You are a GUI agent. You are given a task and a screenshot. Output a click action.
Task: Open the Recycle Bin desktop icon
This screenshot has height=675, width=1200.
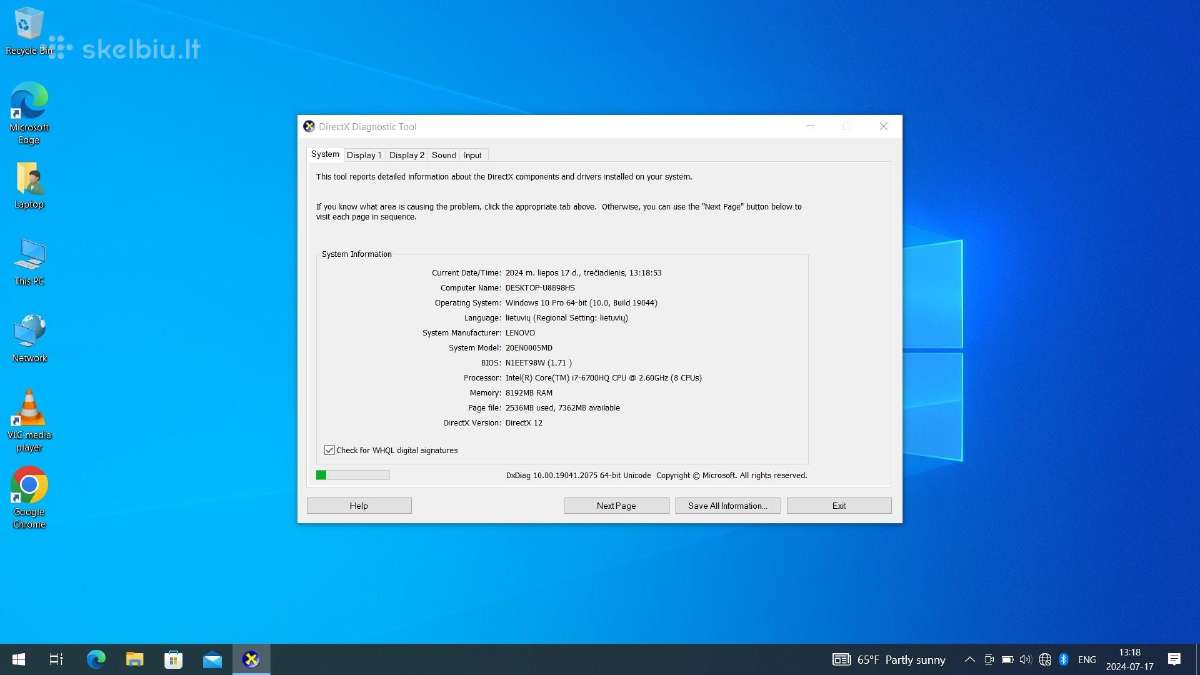pyautogui.click(x=29, y=31)
